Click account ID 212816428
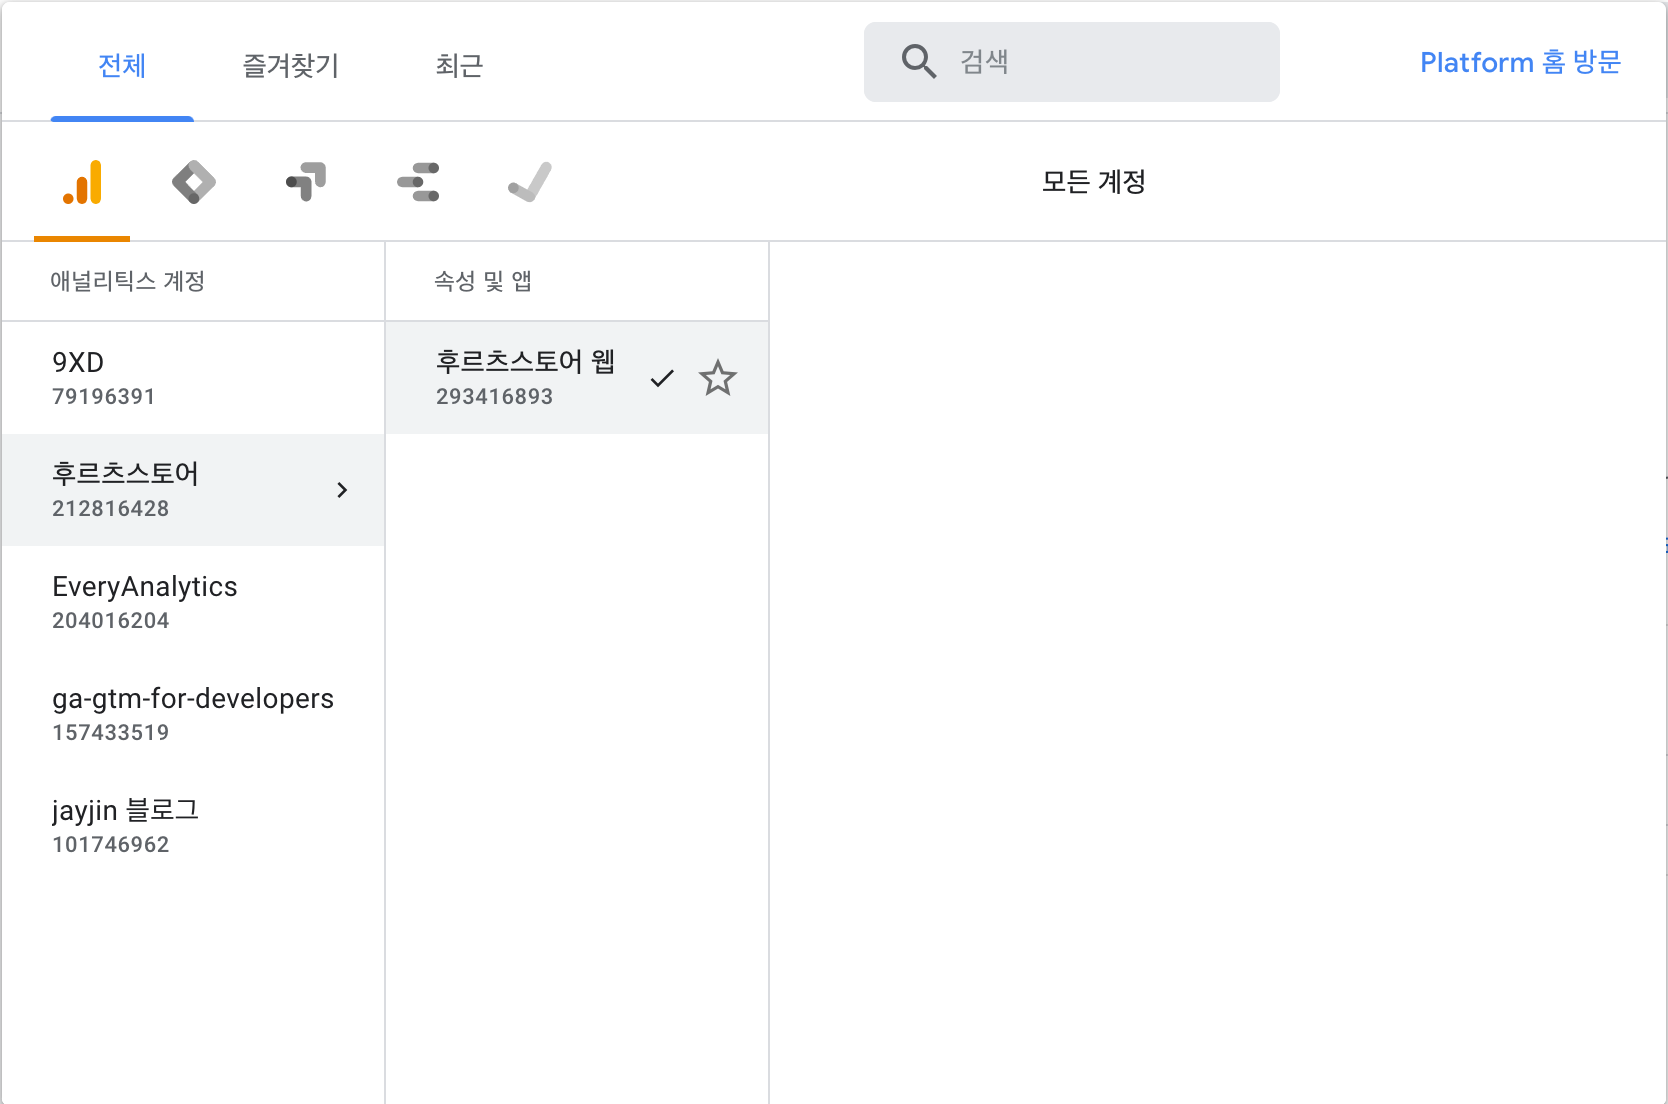The image size is (1668, 1104). [x=111, y=508]
